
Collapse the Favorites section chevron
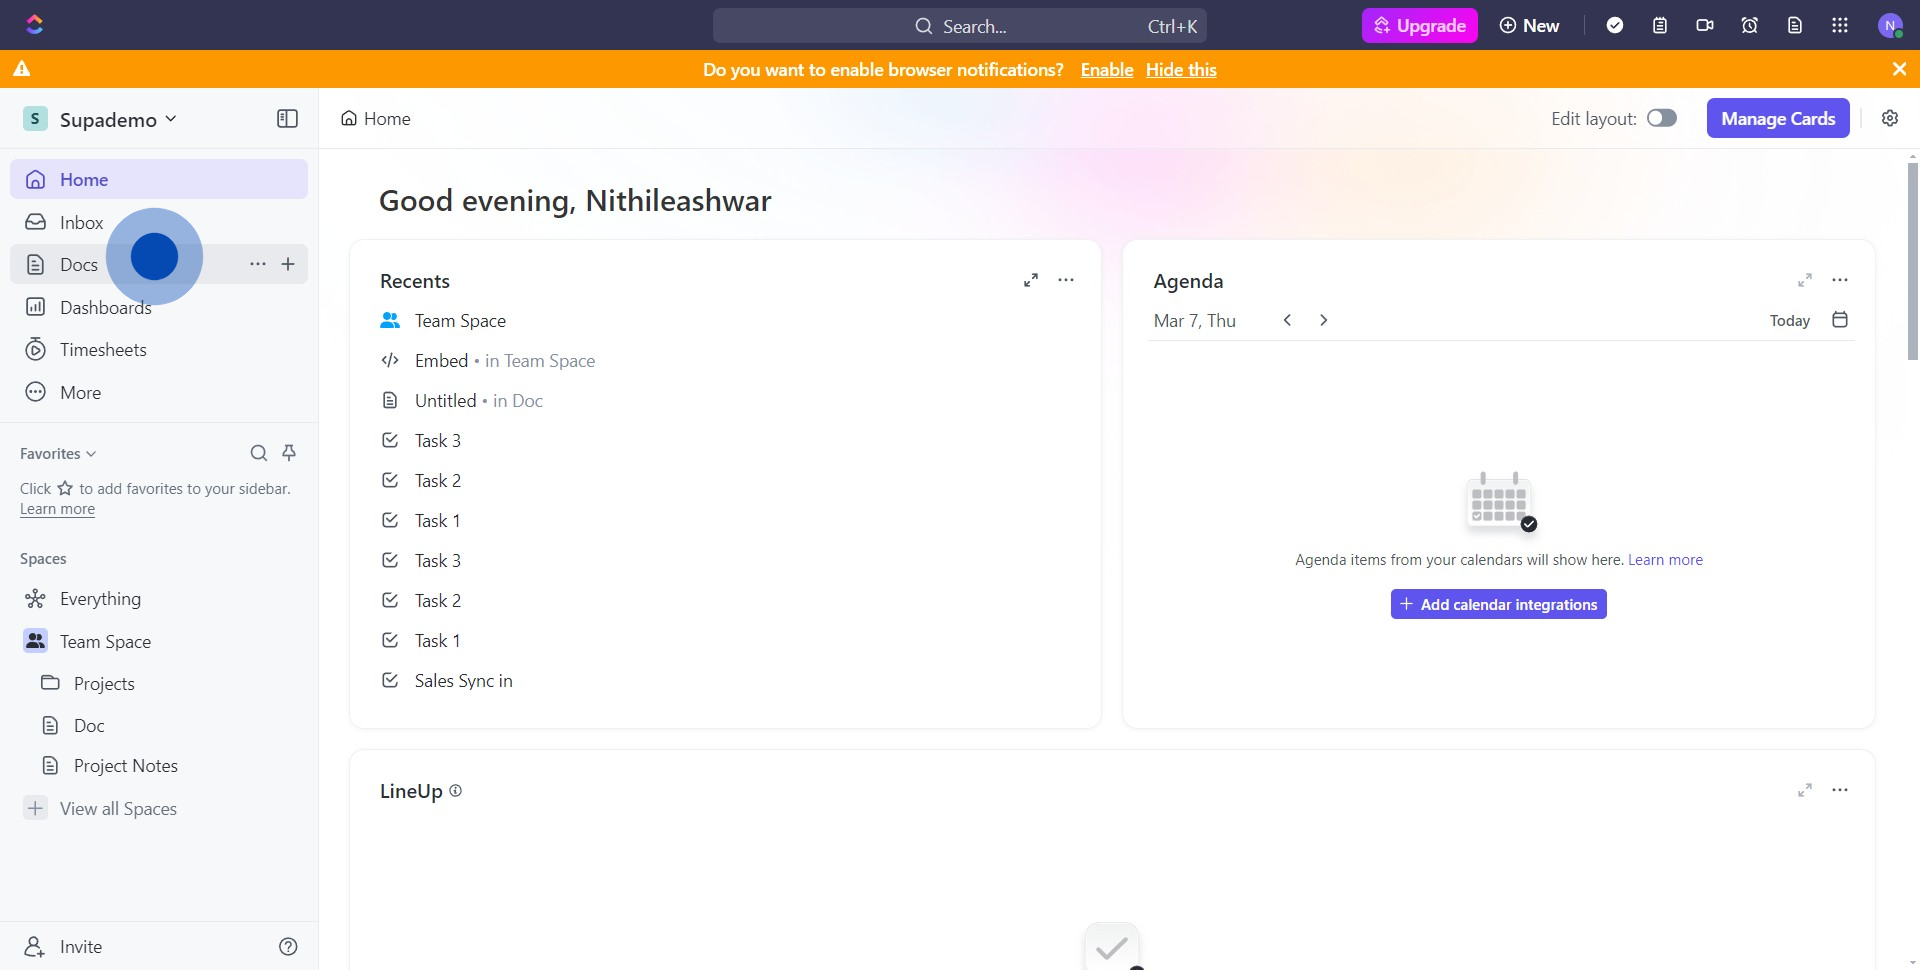(91, 454)
